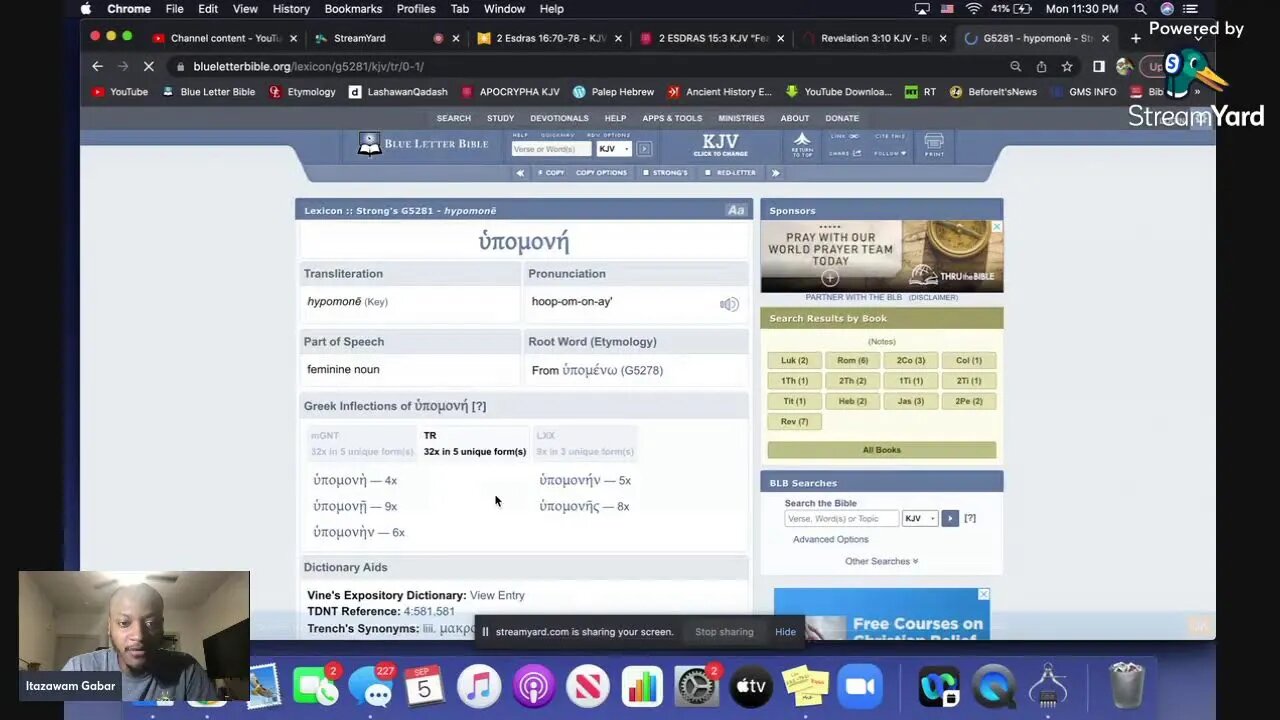The image size is (1280, 720).
Task: Click the Rev (7) book result
Action: pyautogui.click(x=794, y=421)
